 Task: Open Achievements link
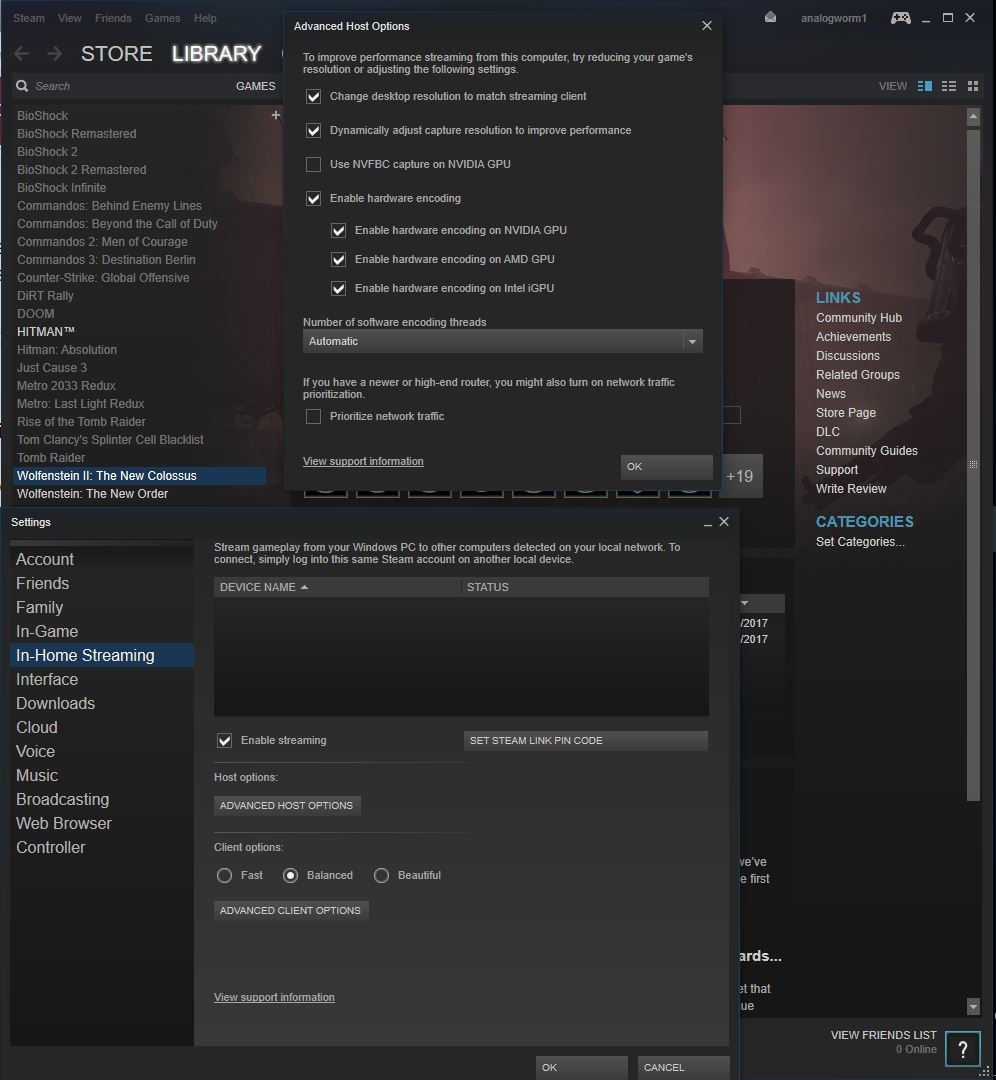coord(853,337)
